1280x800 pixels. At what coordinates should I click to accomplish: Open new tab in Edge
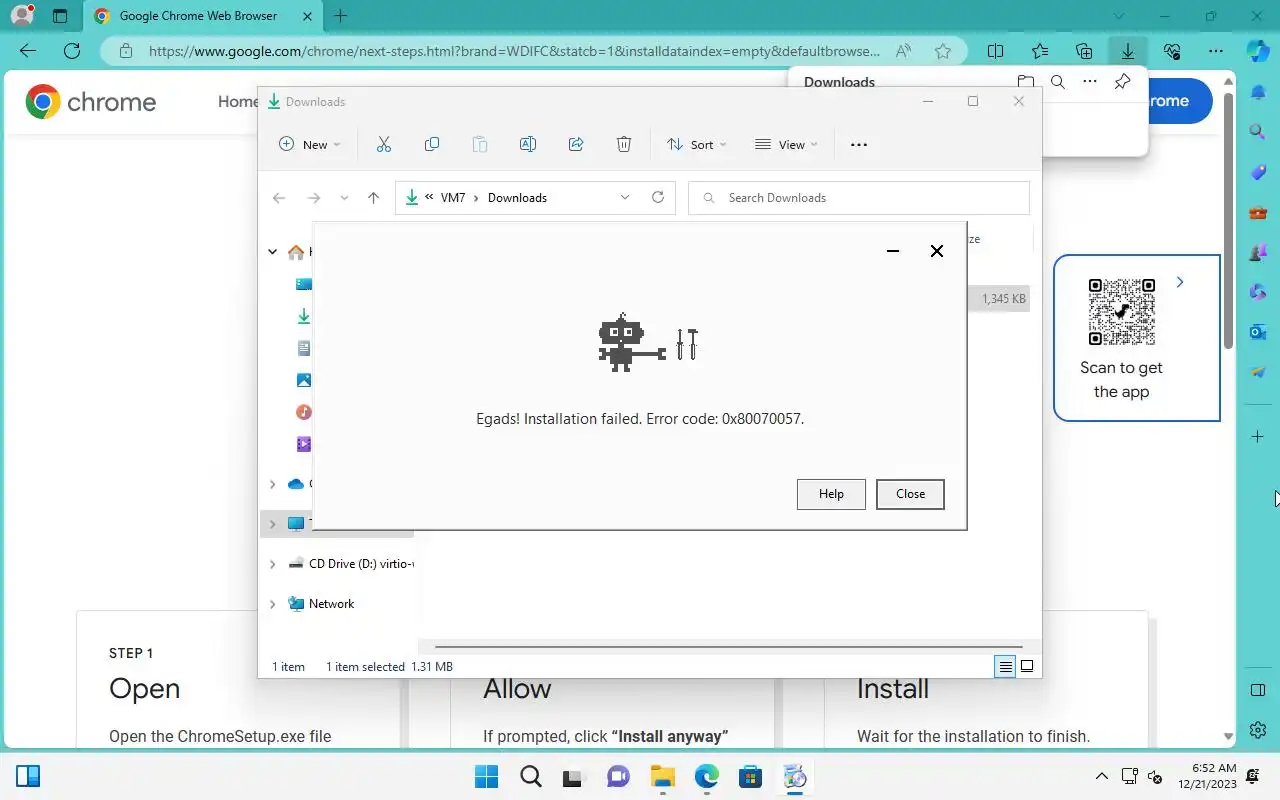tap(341, 16)
